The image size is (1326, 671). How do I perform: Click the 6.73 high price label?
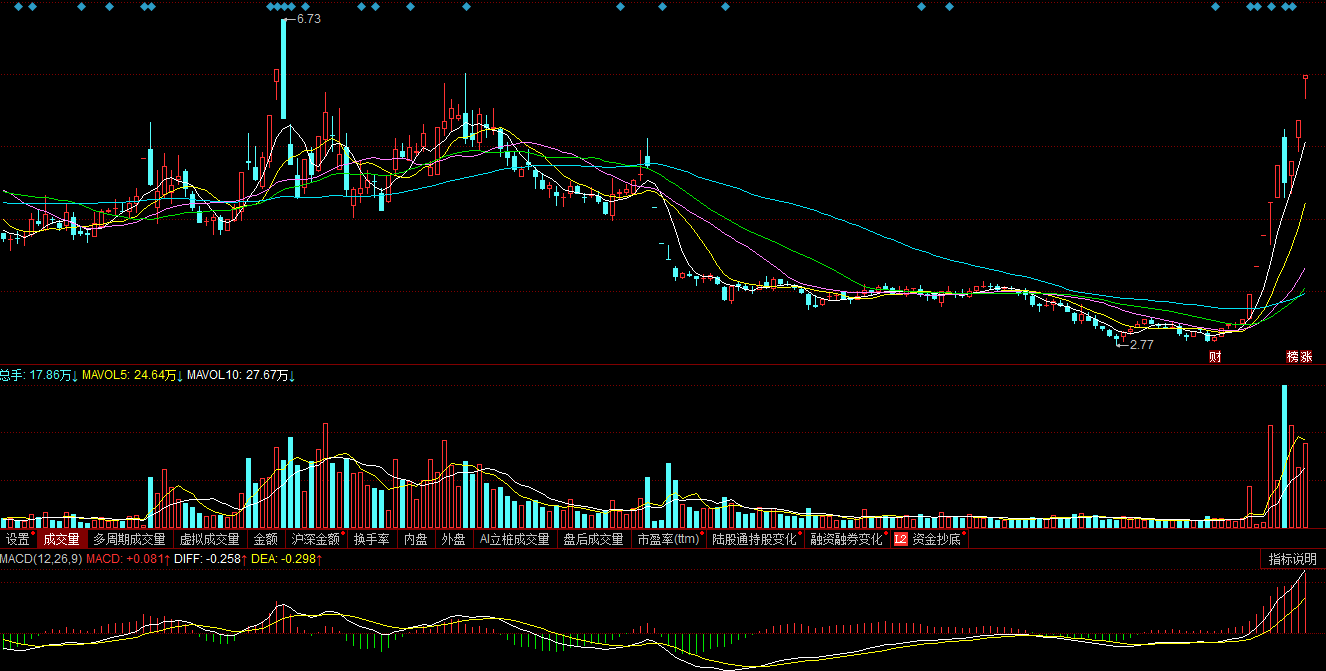point(308,19)
